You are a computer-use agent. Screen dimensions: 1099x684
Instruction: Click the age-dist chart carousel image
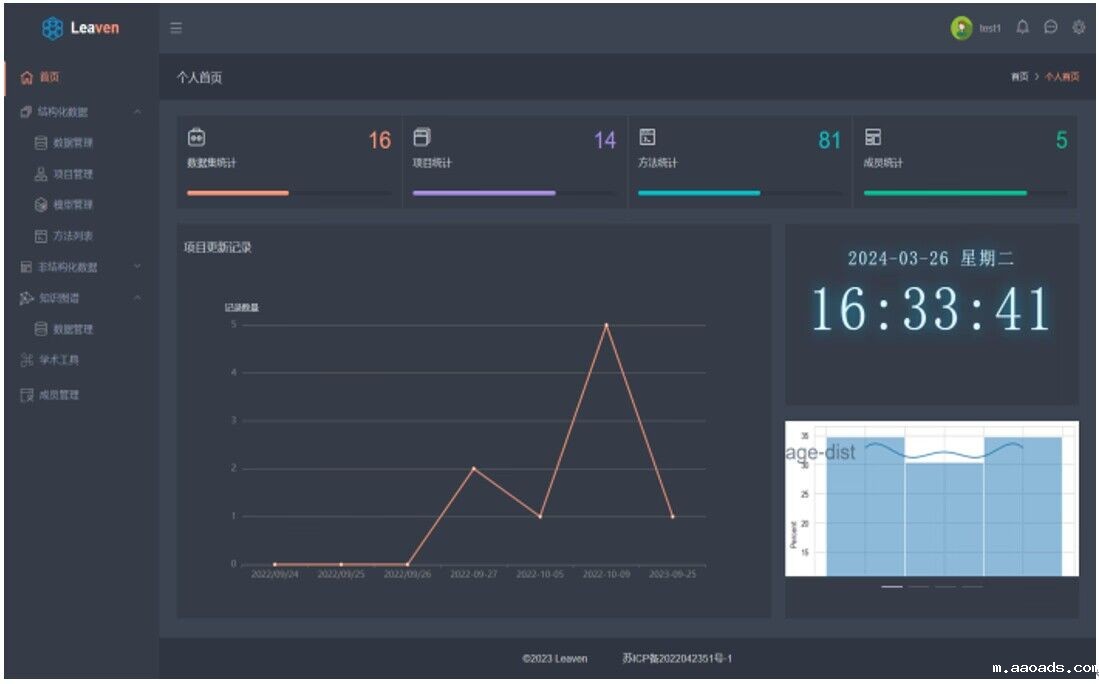click(x=931, y=498)
